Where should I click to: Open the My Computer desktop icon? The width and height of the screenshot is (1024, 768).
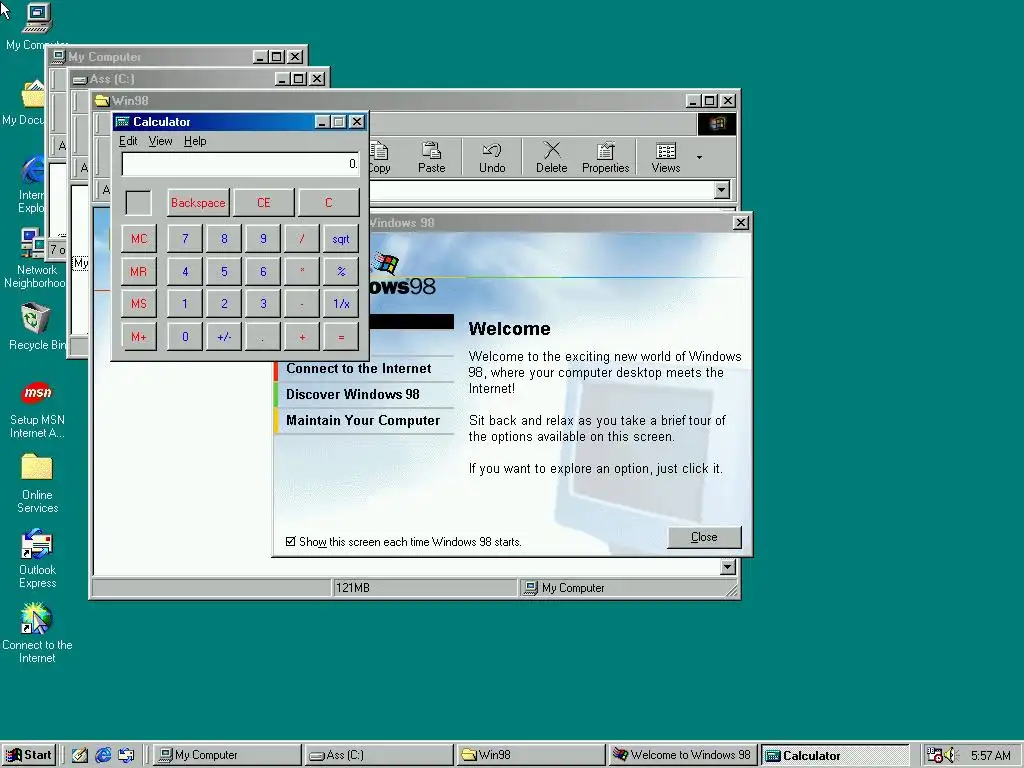37,26
